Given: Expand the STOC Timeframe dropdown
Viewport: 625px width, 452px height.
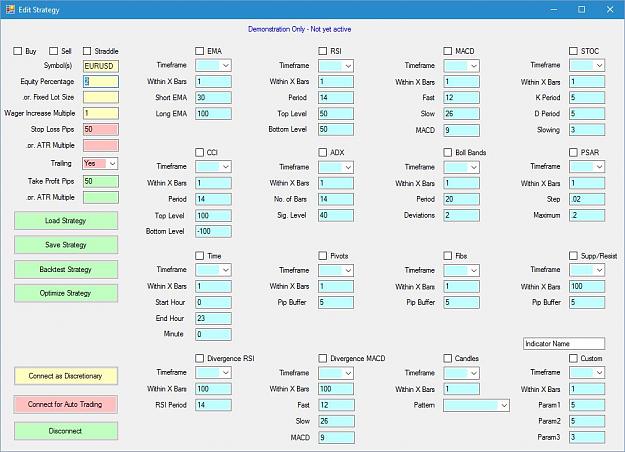Looking at the screenshot, I should click(587, 65).
